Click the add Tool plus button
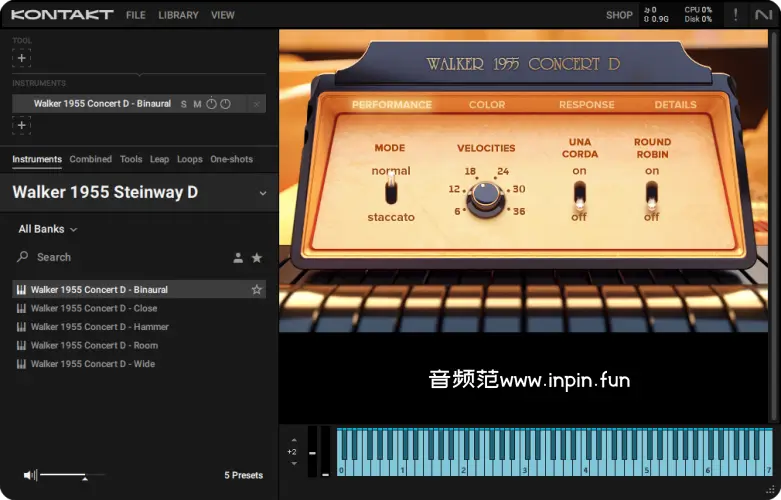 [x=22, y=59]
